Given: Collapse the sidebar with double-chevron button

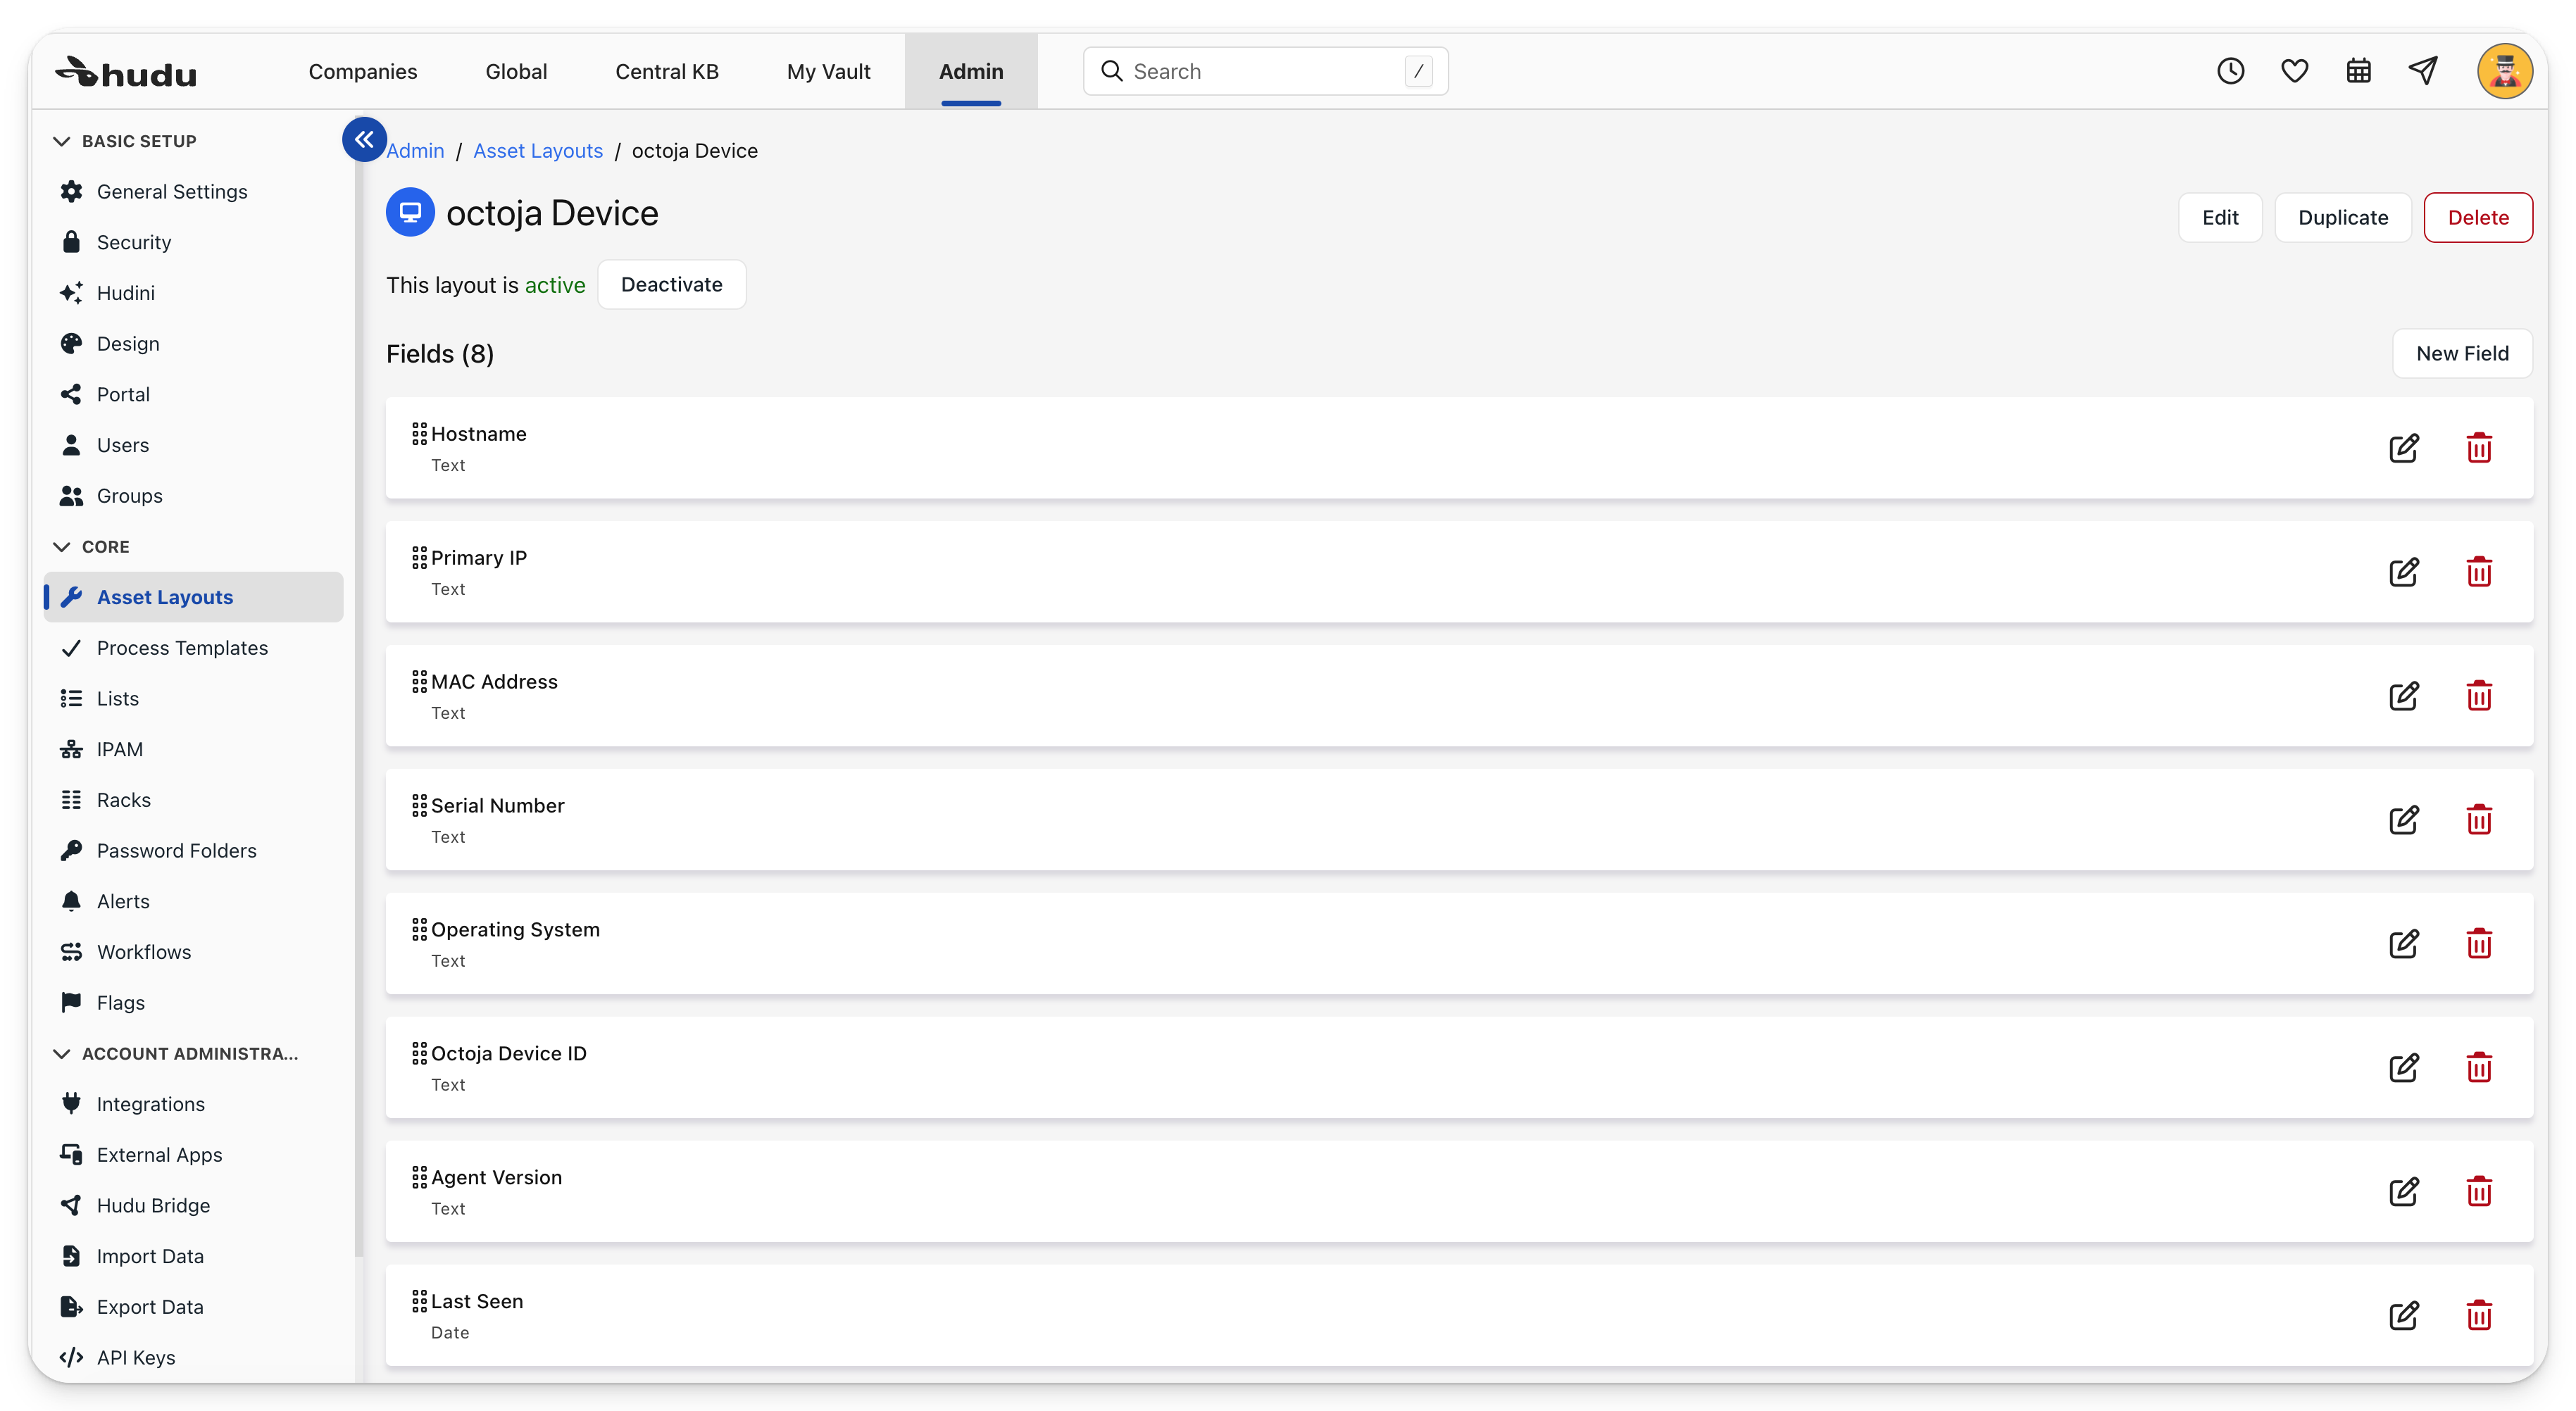Looking at the screenshot, I should click(364, 139).
